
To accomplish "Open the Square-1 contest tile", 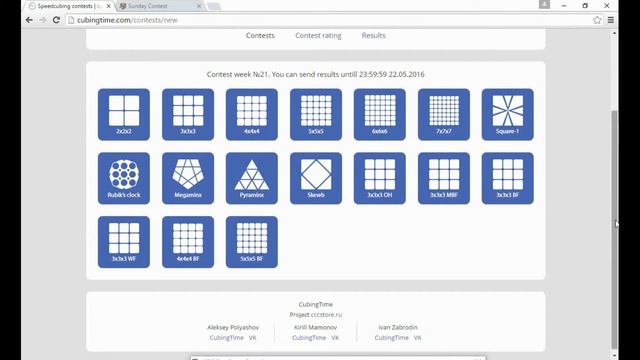I will tap(508, 115).
